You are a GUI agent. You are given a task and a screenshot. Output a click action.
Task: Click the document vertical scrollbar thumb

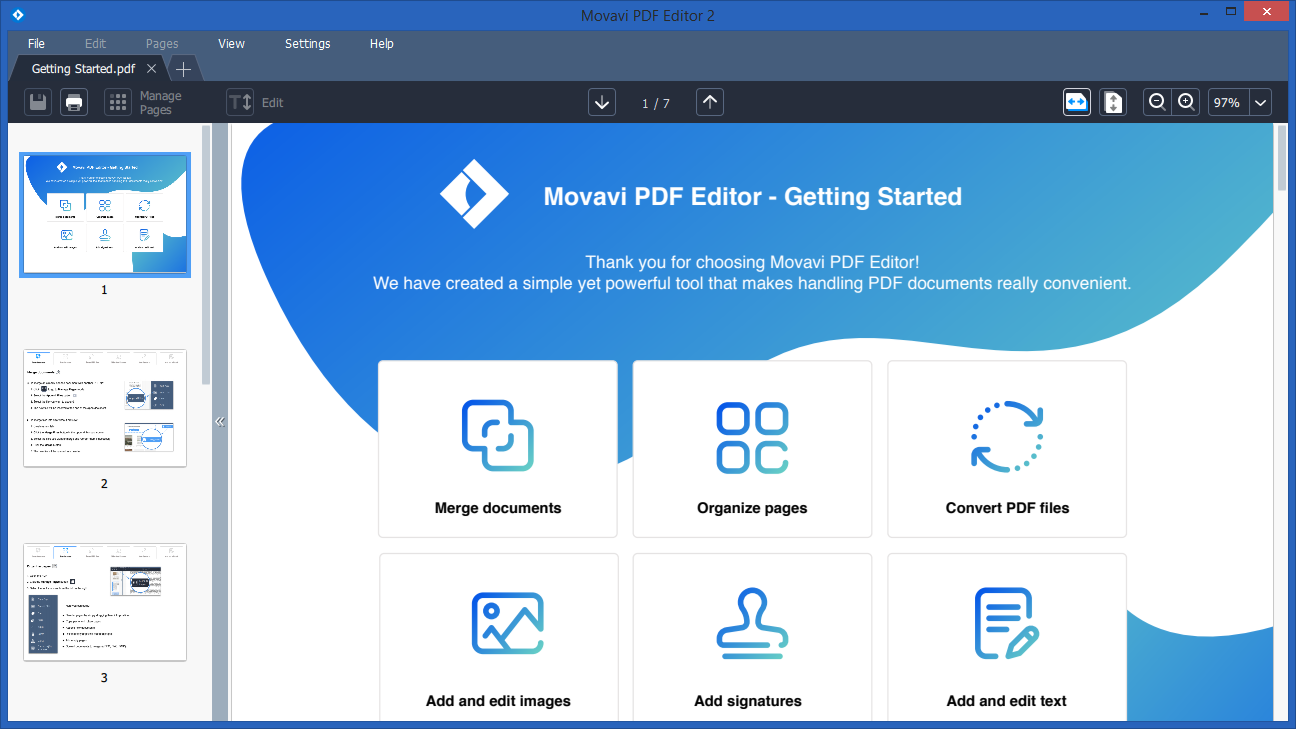coord(1281,158)
